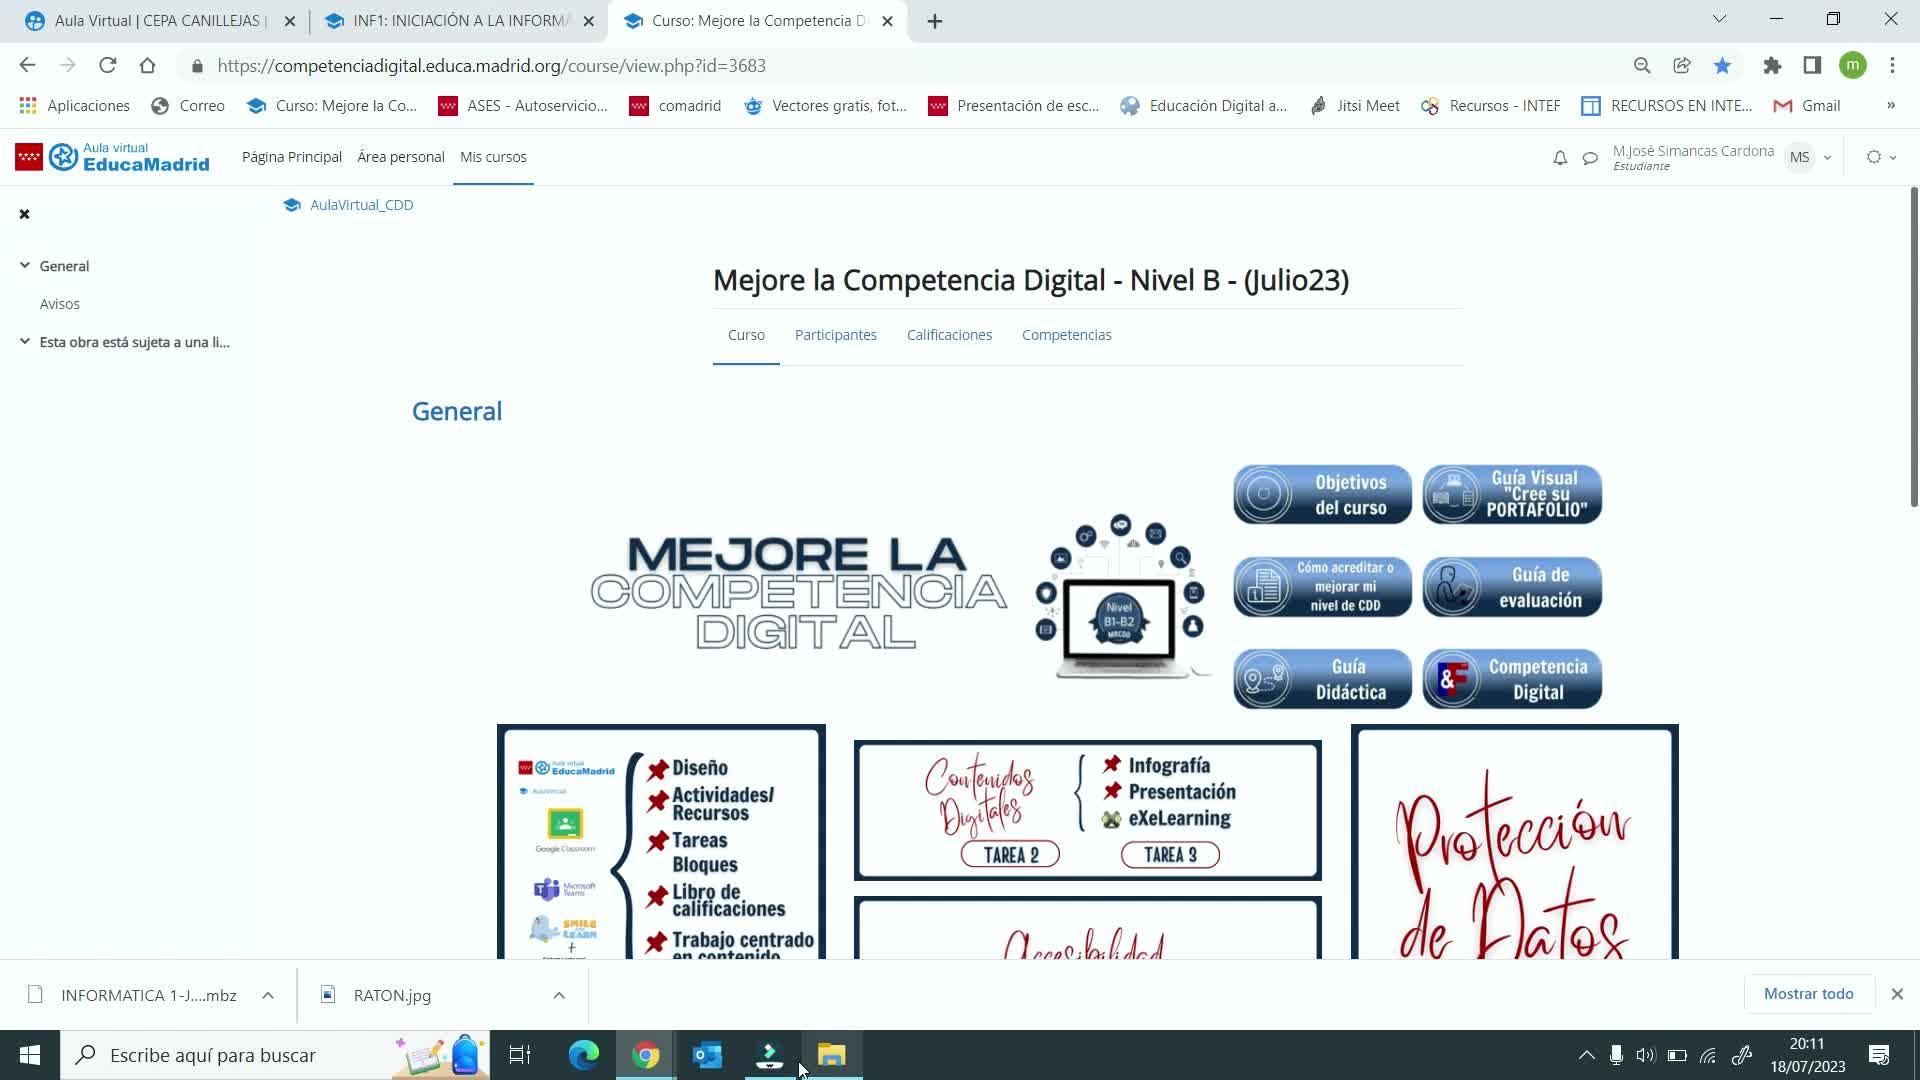Close the course index drawer with X
1920x1080 pixels.
point(25,214)
